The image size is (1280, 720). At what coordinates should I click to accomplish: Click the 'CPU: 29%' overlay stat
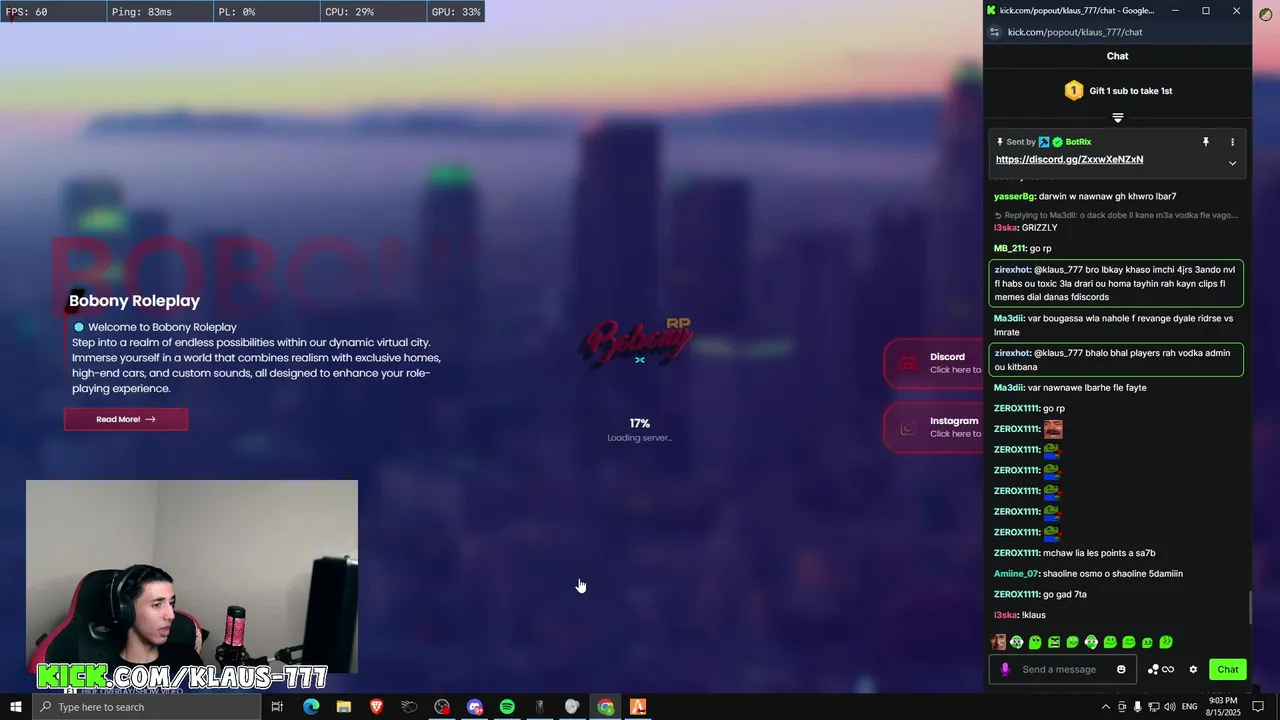(349, 12)
